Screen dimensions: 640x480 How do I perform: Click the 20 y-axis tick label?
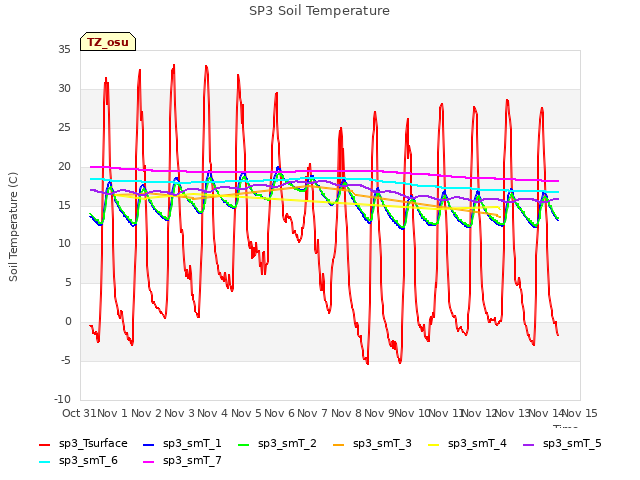point(64,167)
